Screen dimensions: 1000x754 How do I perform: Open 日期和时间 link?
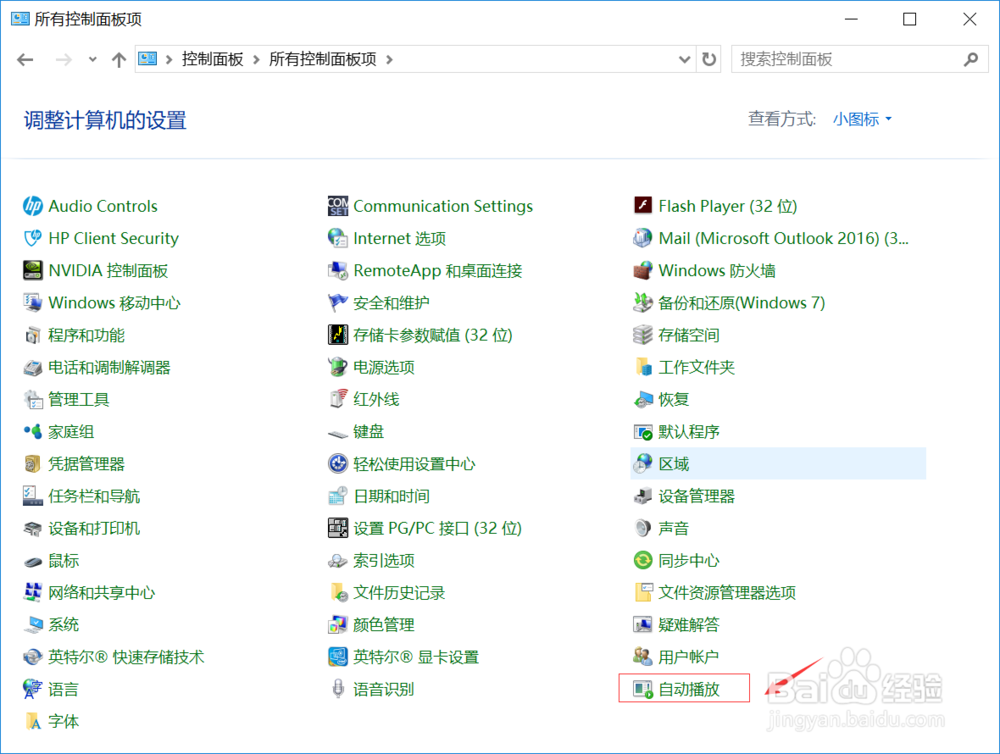point(392,496)
